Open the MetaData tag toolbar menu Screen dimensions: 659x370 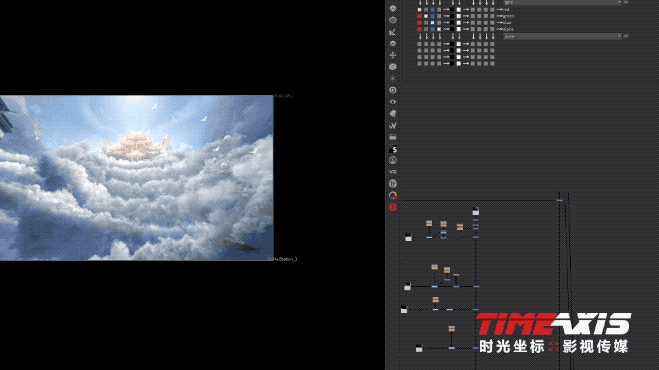pos(393,113)
